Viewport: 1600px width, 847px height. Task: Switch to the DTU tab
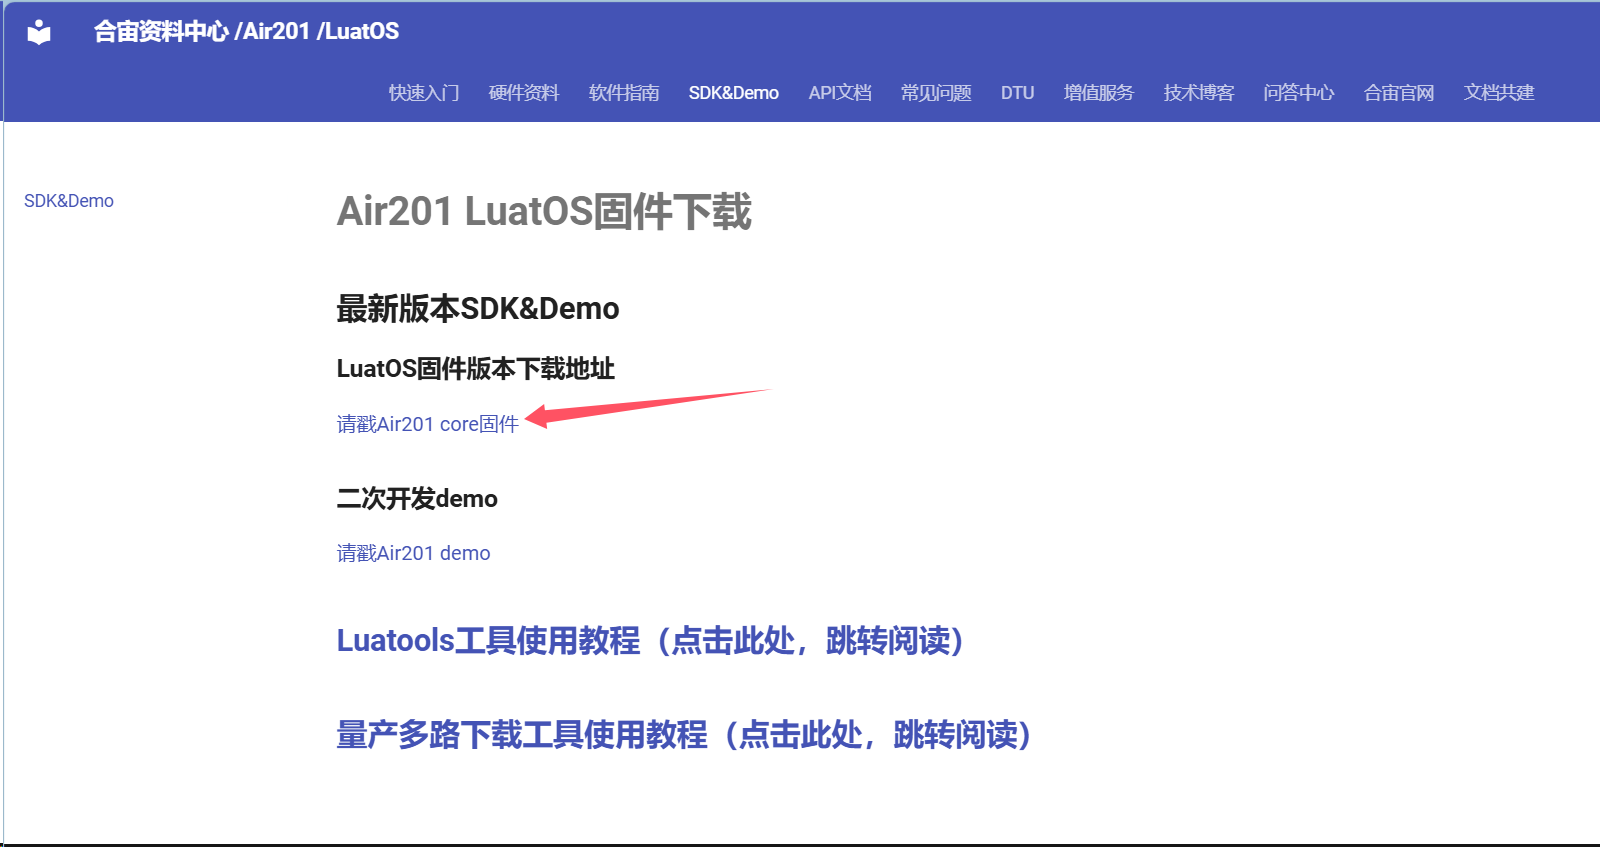point(1018,93)
